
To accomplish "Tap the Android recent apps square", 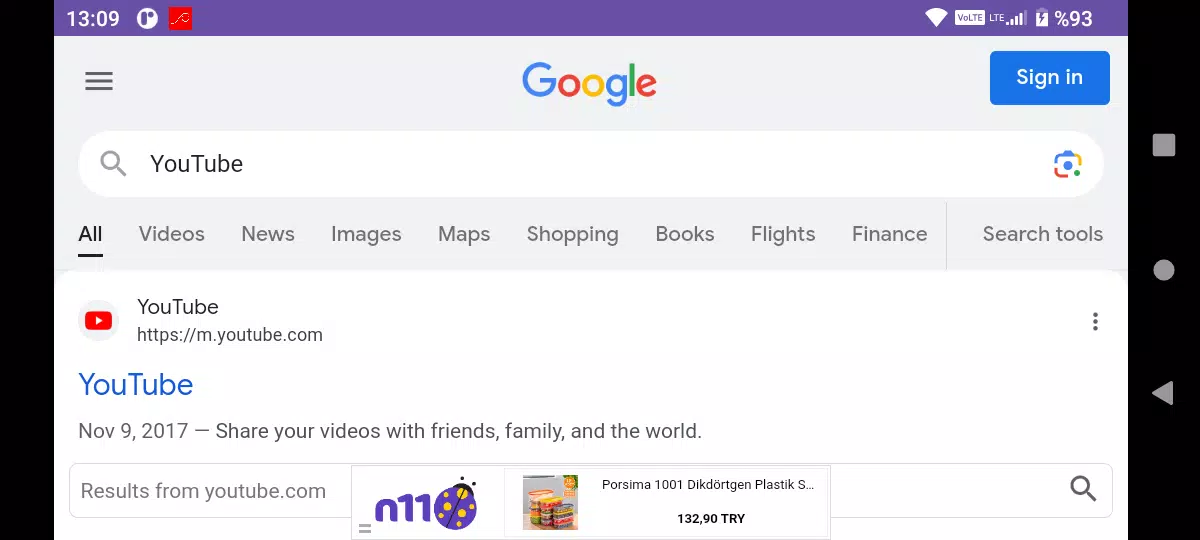I will (1163, 145).
